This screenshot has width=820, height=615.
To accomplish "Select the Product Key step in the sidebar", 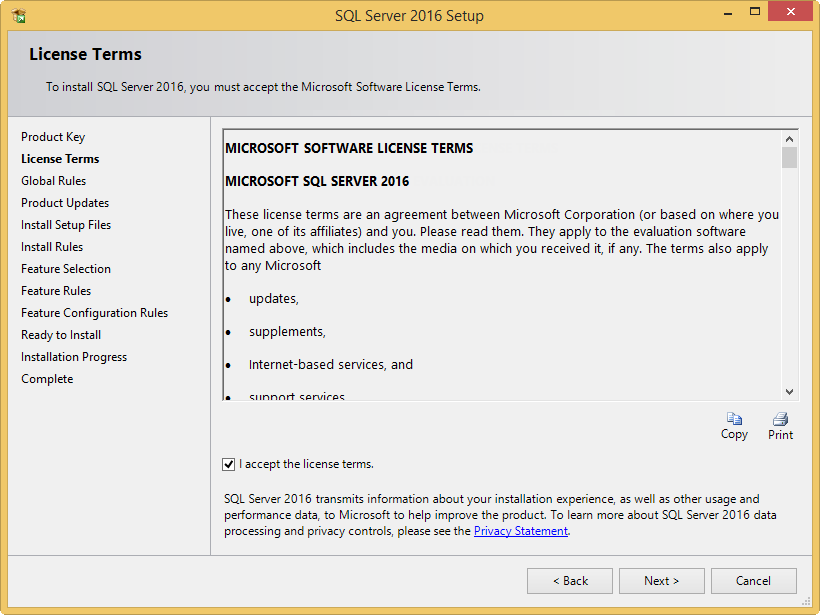I will [x=53, y=137].
